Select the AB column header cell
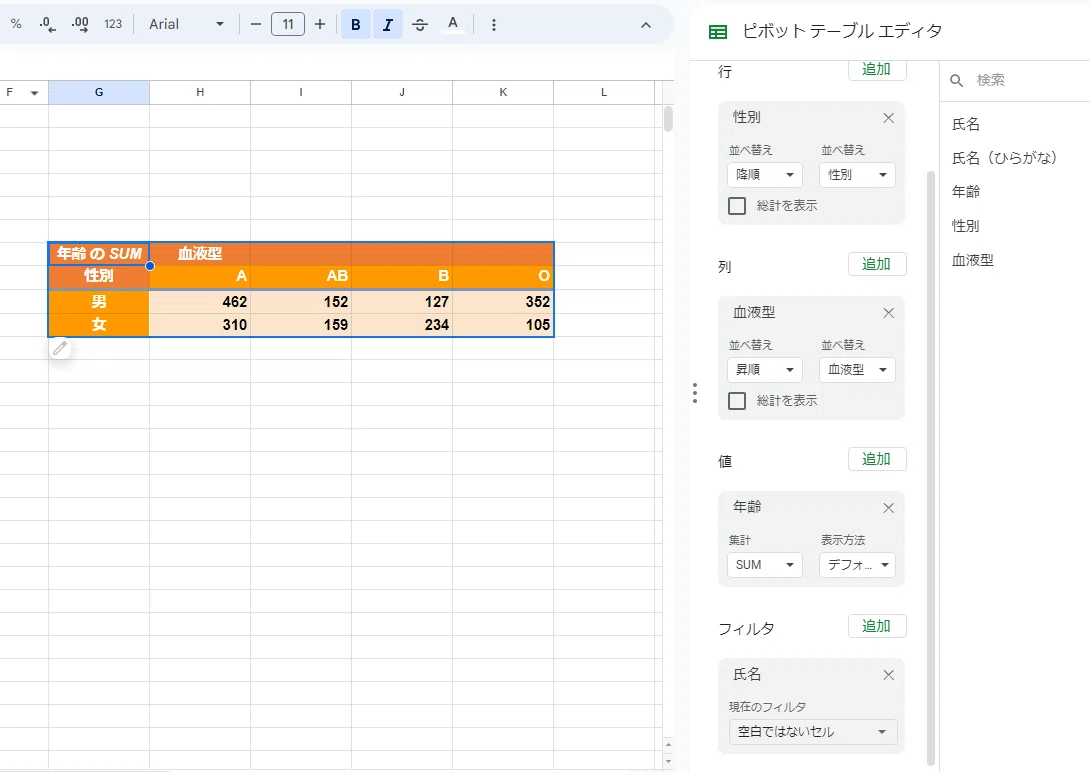 coord(301,276)
